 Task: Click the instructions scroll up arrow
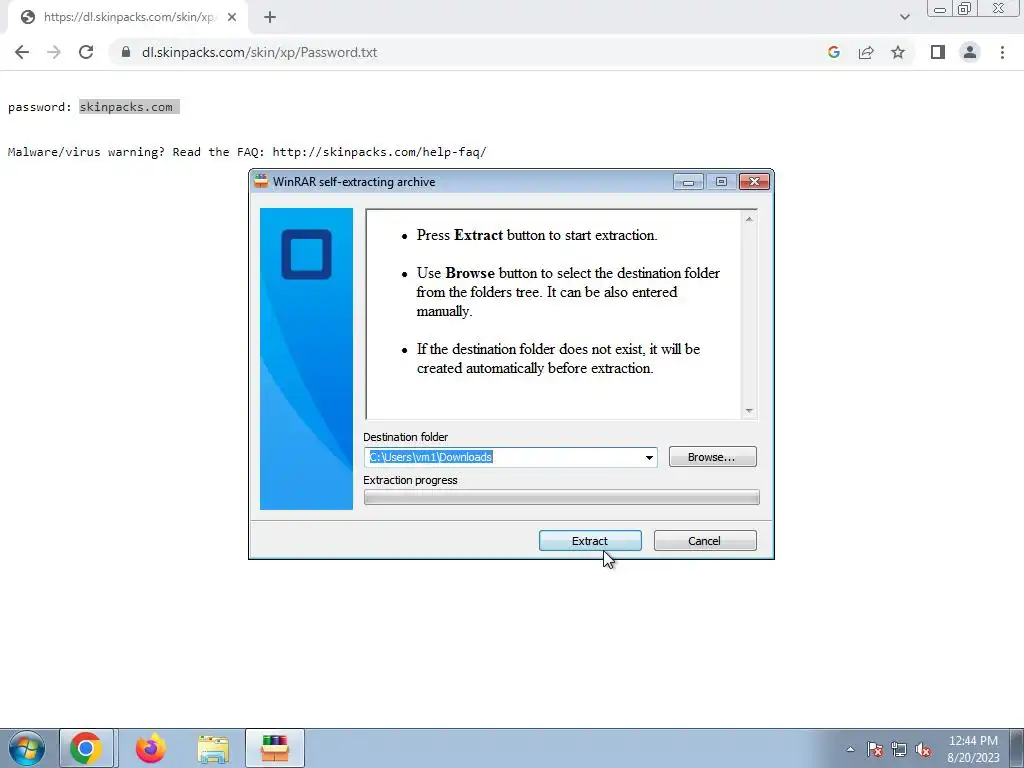(x=749, y=219)
